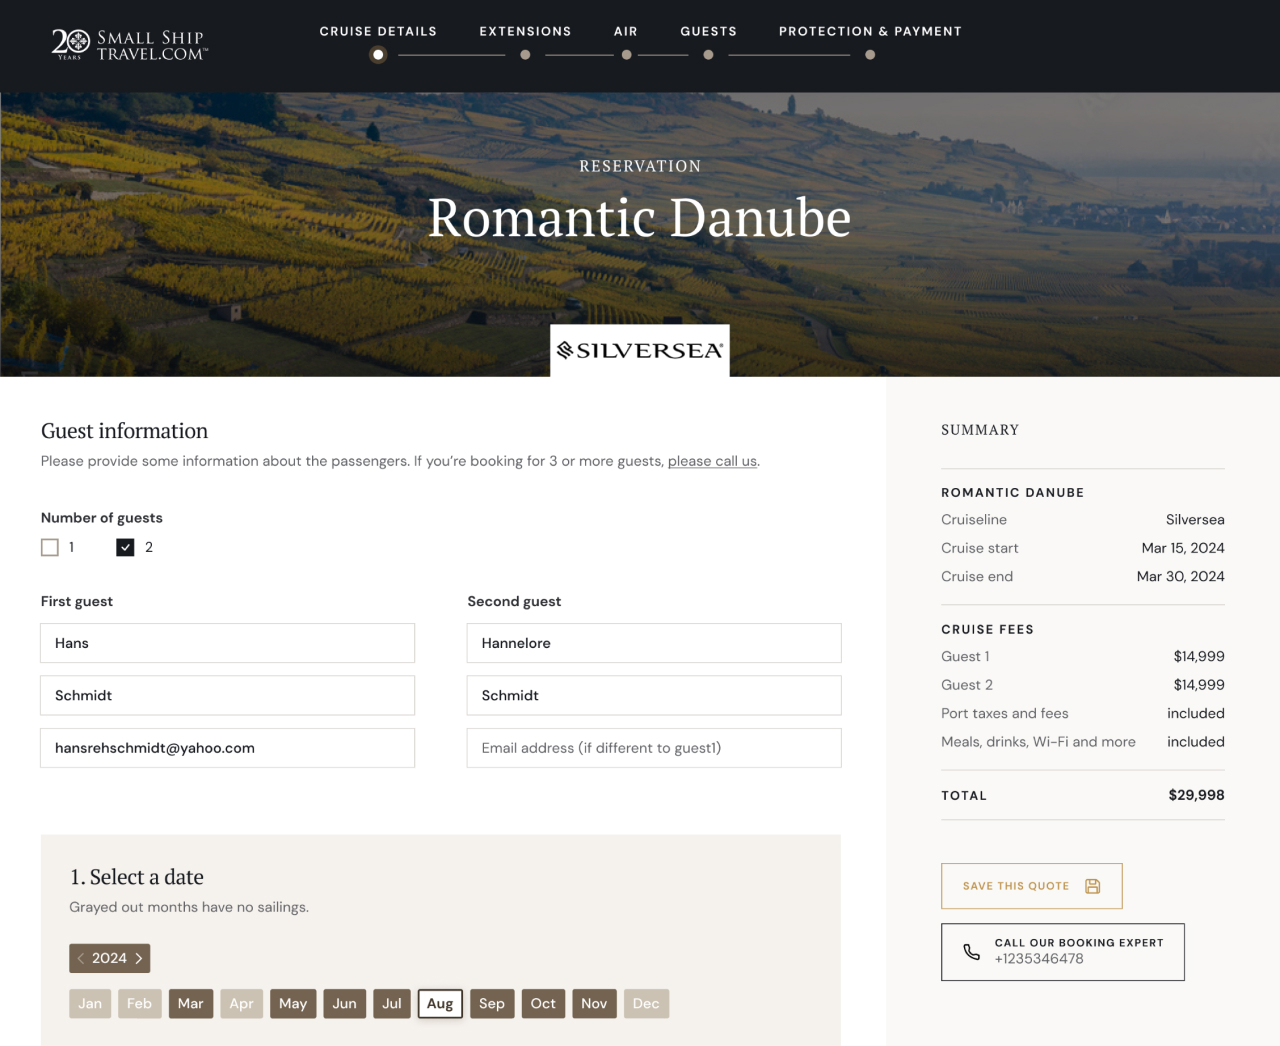Open the Extensions section in the navigation
Screen dimensions: 1280x1046
pos(525,31)
